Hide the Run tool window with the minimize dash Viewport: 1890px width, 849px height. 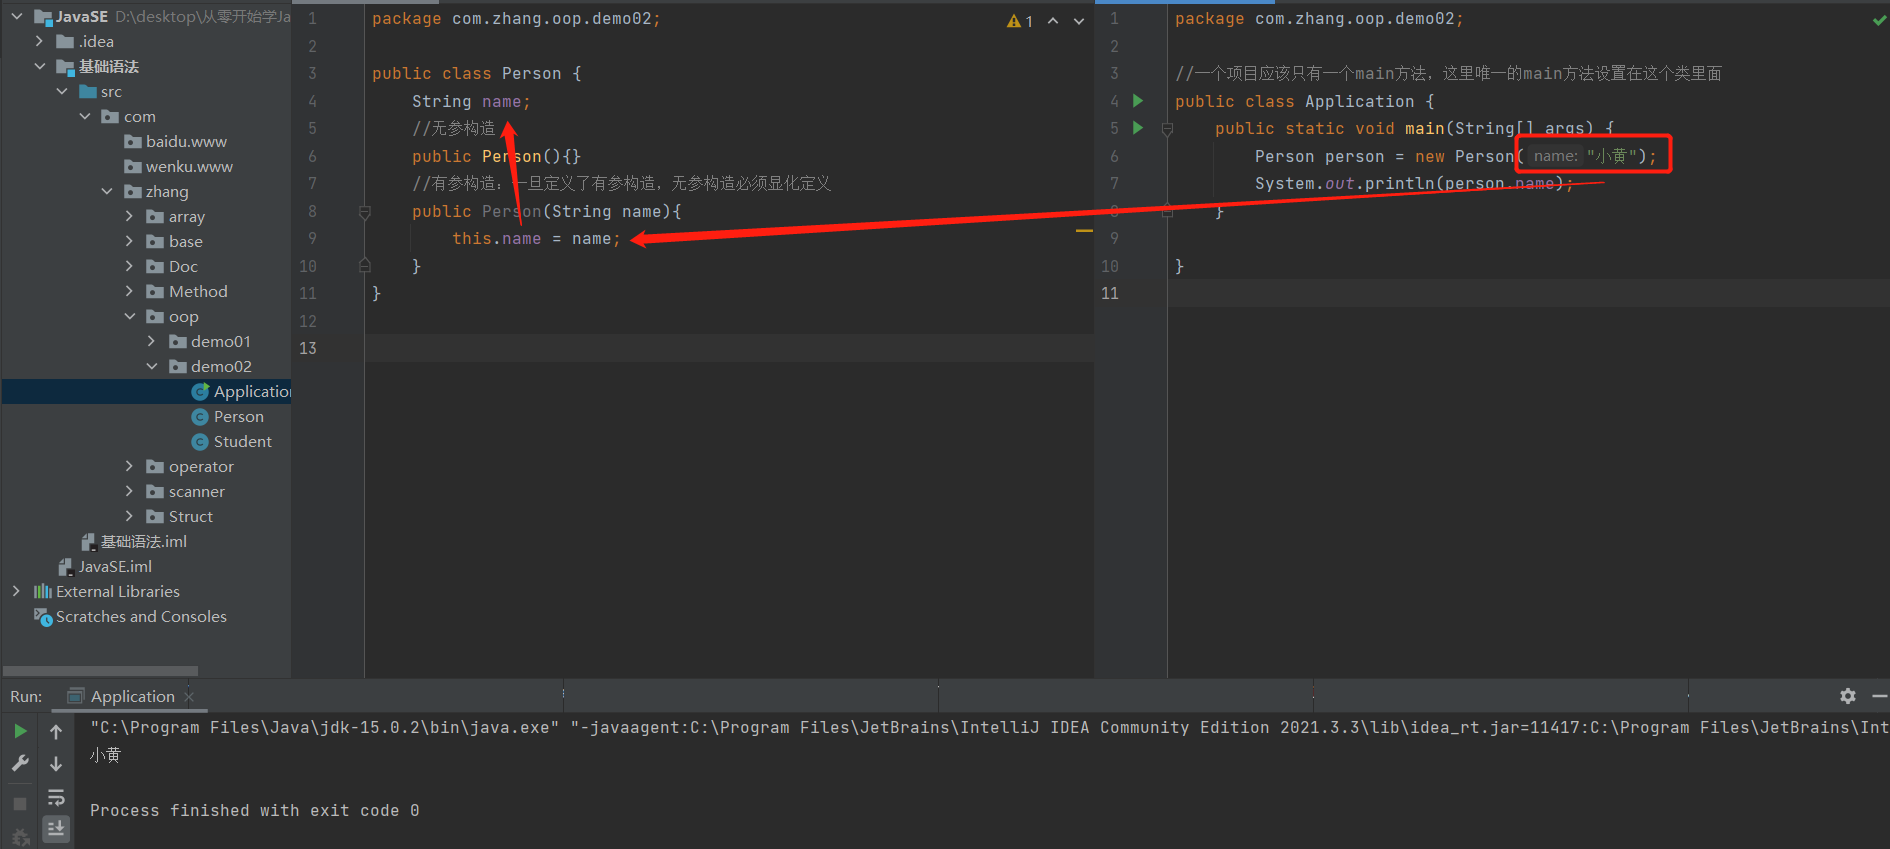click(1880, 696)
